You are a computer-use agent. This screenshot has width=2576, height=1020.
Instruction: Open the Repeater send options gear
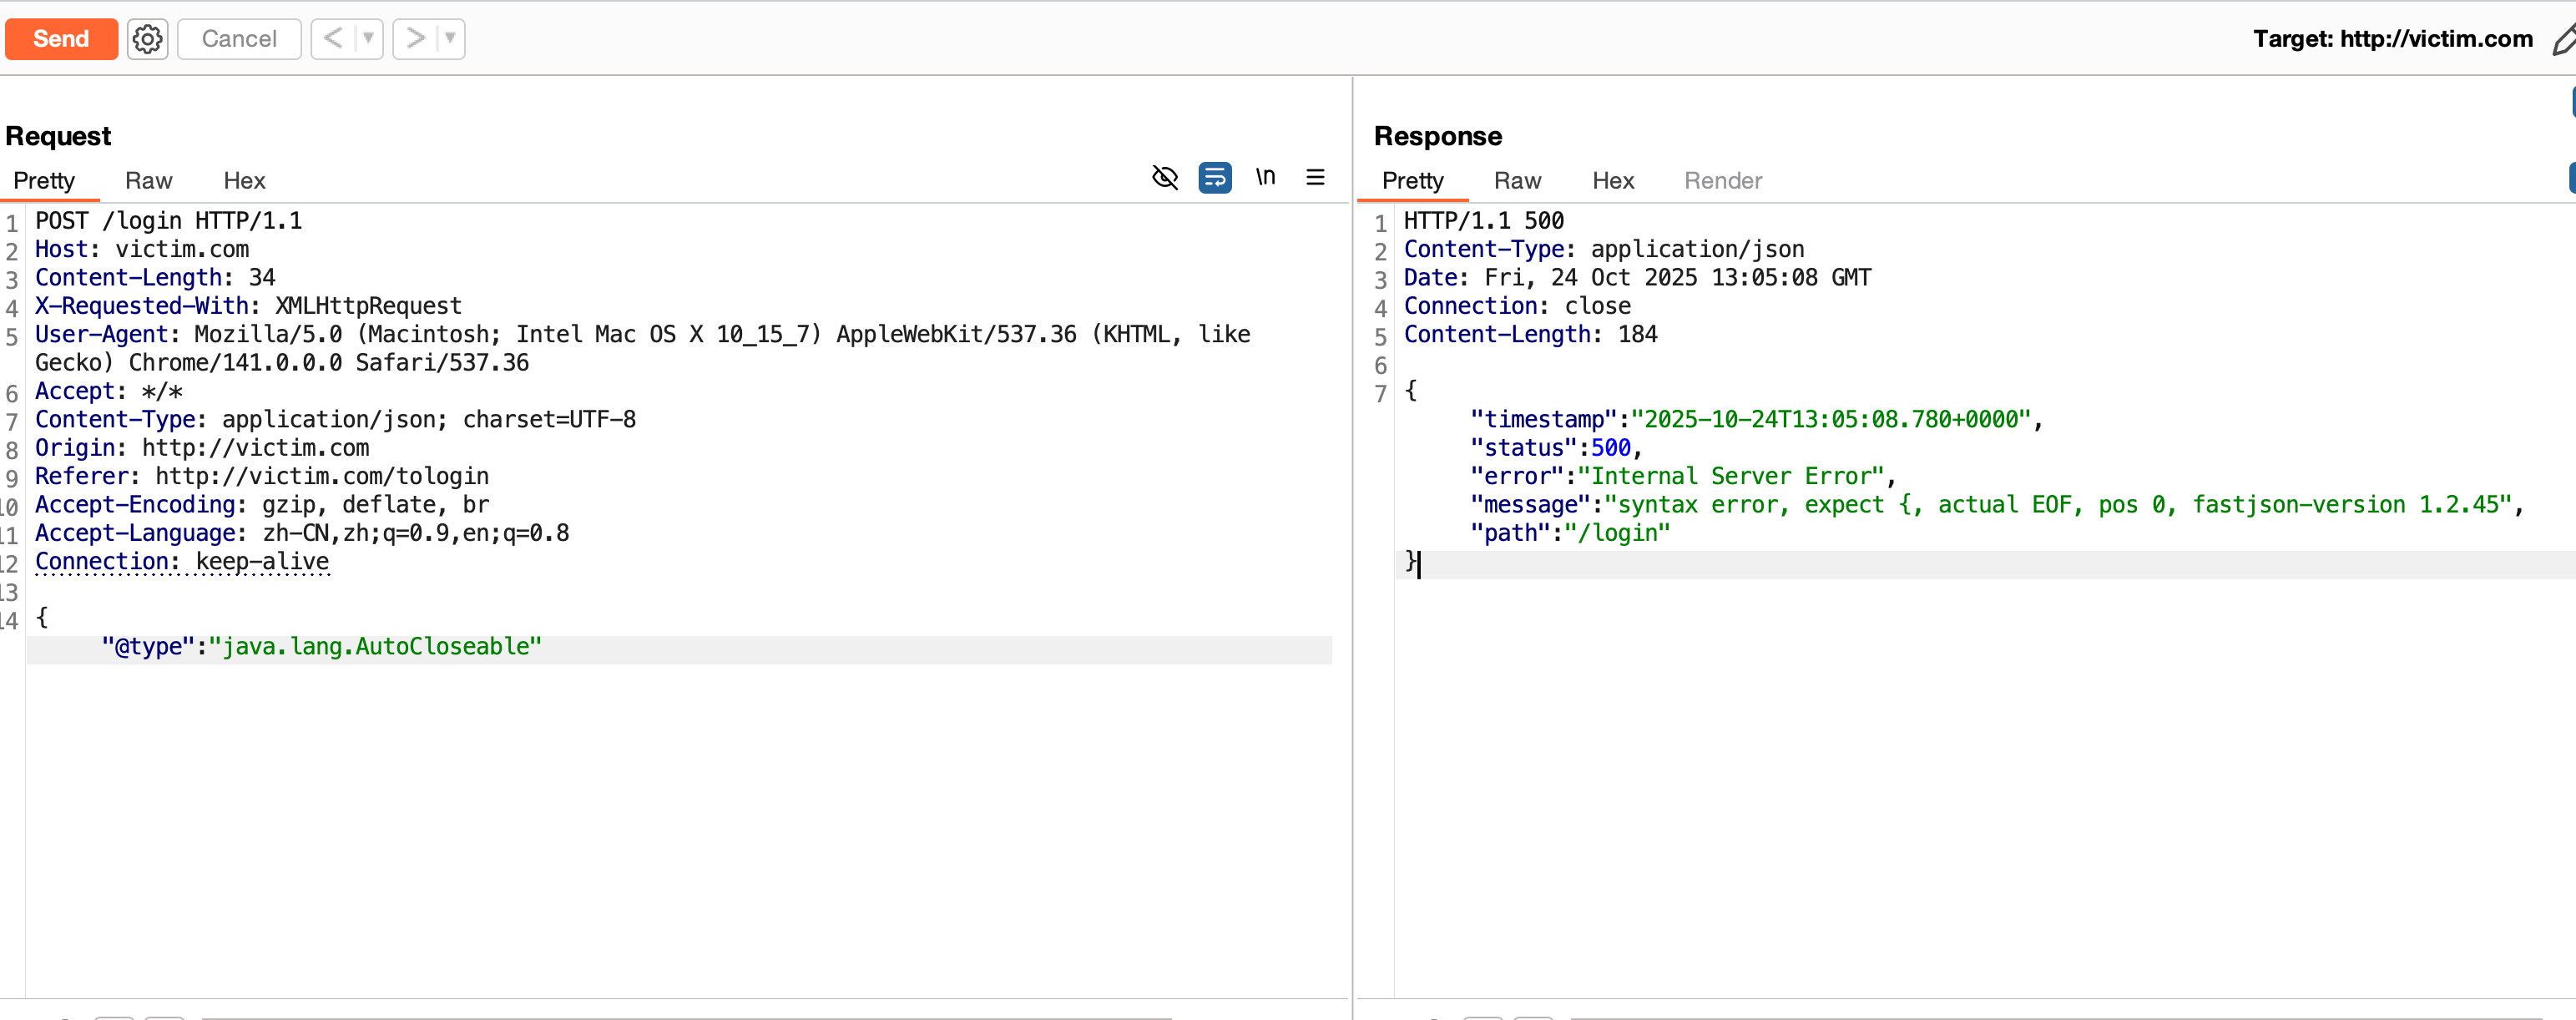(147, 39)
